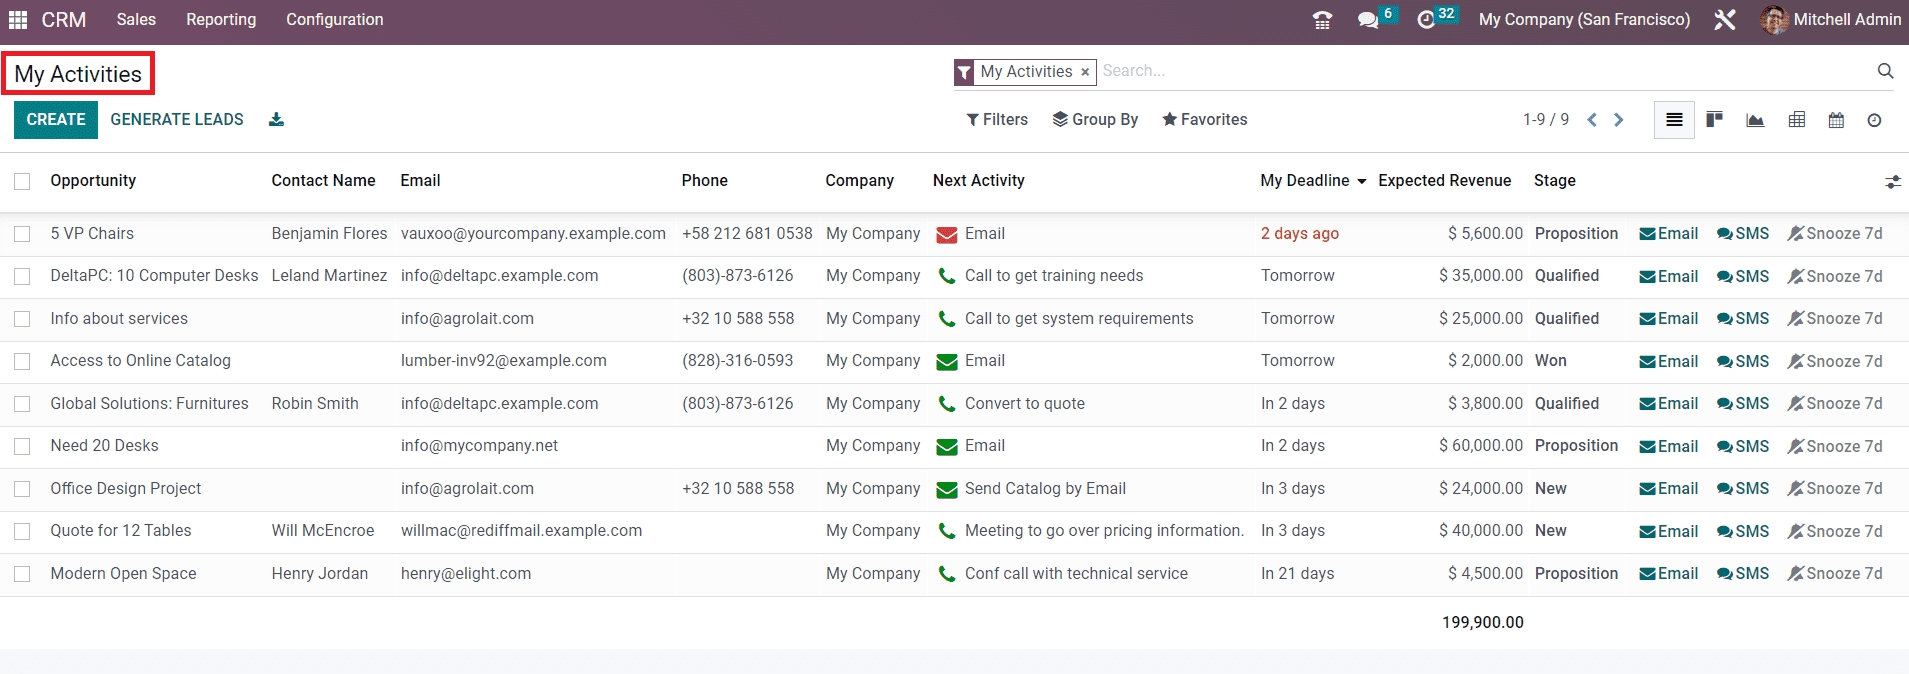Screen dimensions: 1909x674
Task: Open the Group By dropdown
Action: [1095, 120]
